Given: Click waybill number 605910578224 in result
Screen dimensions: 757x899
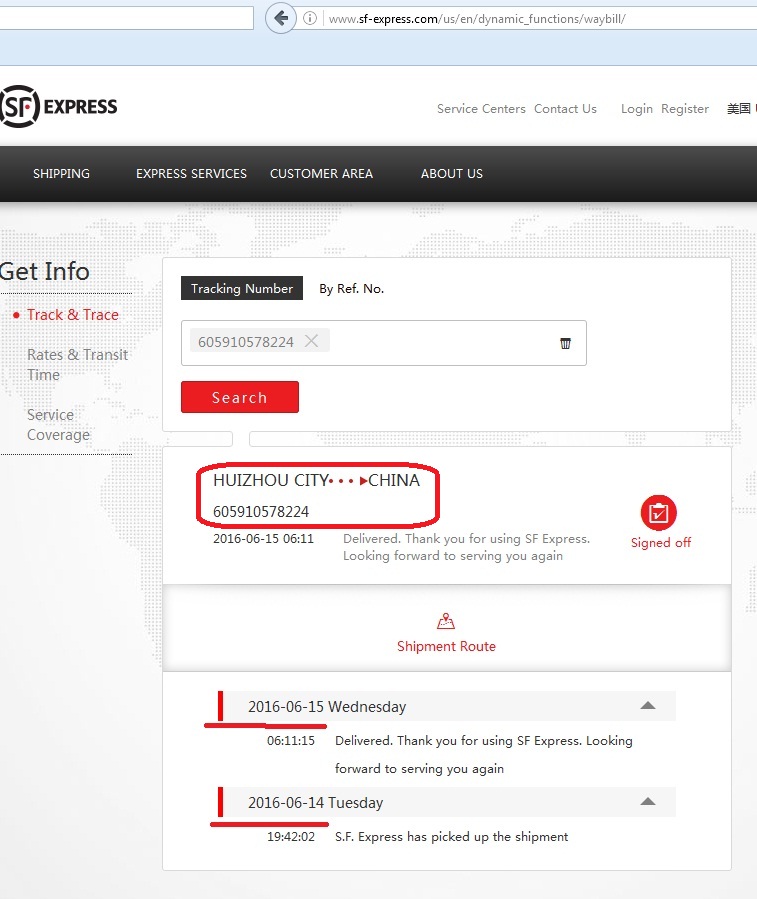Looking at the screenshot, I should coord(261,511).
